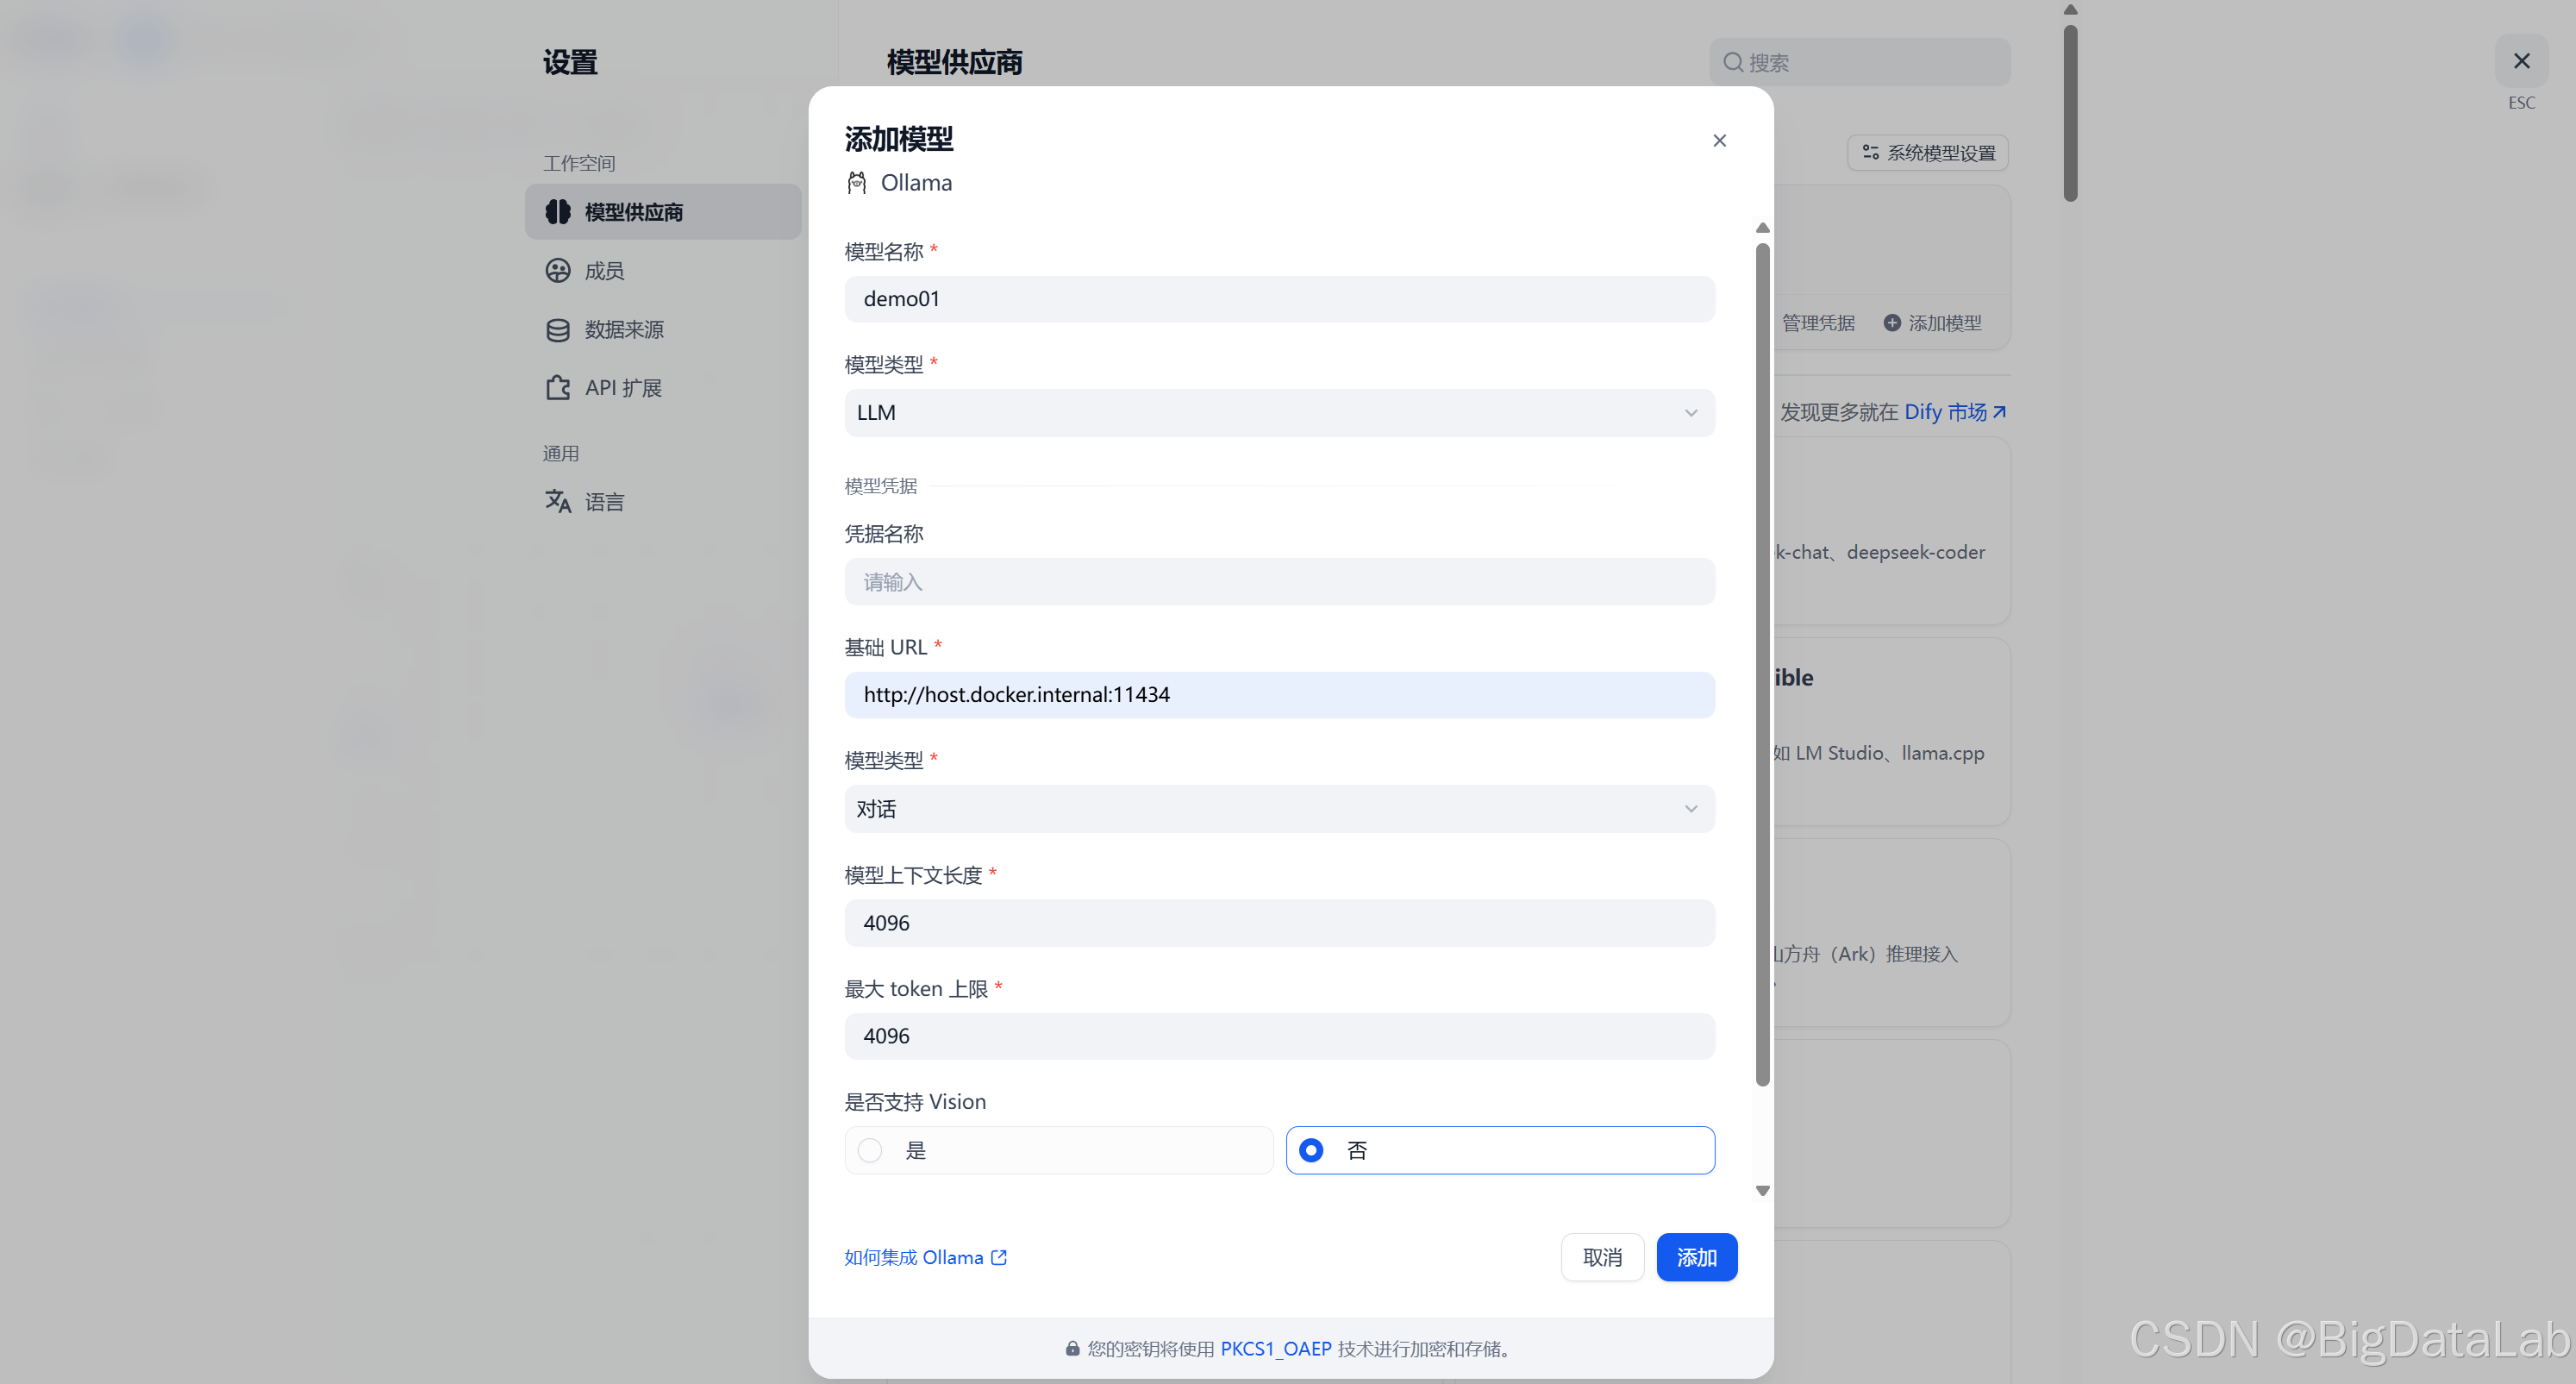Screen dimensions: 2576x1384
Task: Click the 添加 button to add model
Action: coord(1696,1257)
